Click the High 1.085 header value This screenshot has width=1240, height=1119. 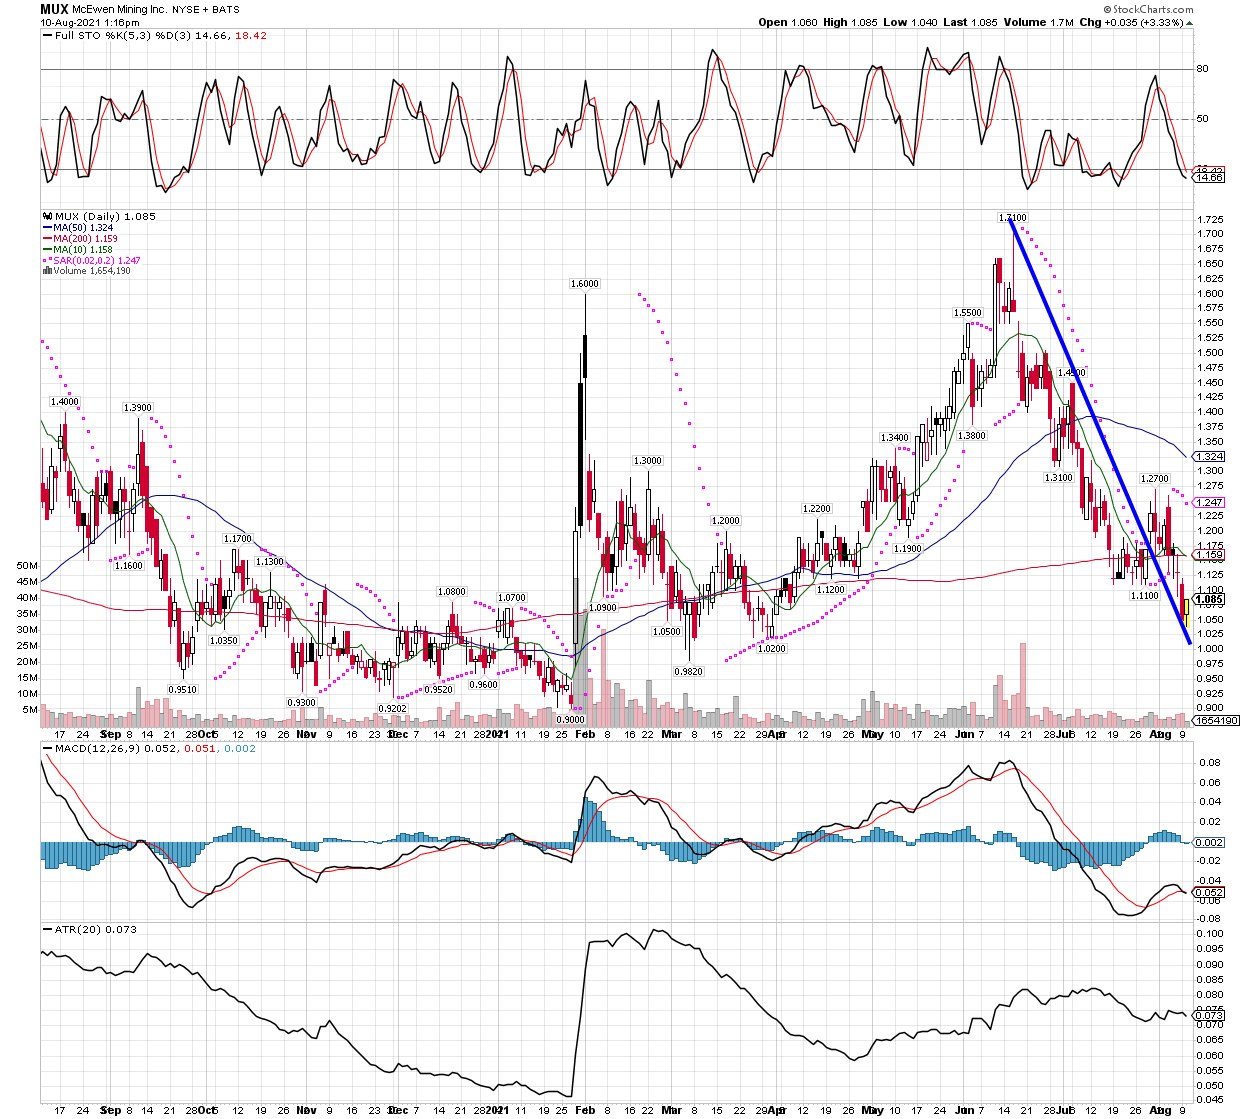(850, 22)
